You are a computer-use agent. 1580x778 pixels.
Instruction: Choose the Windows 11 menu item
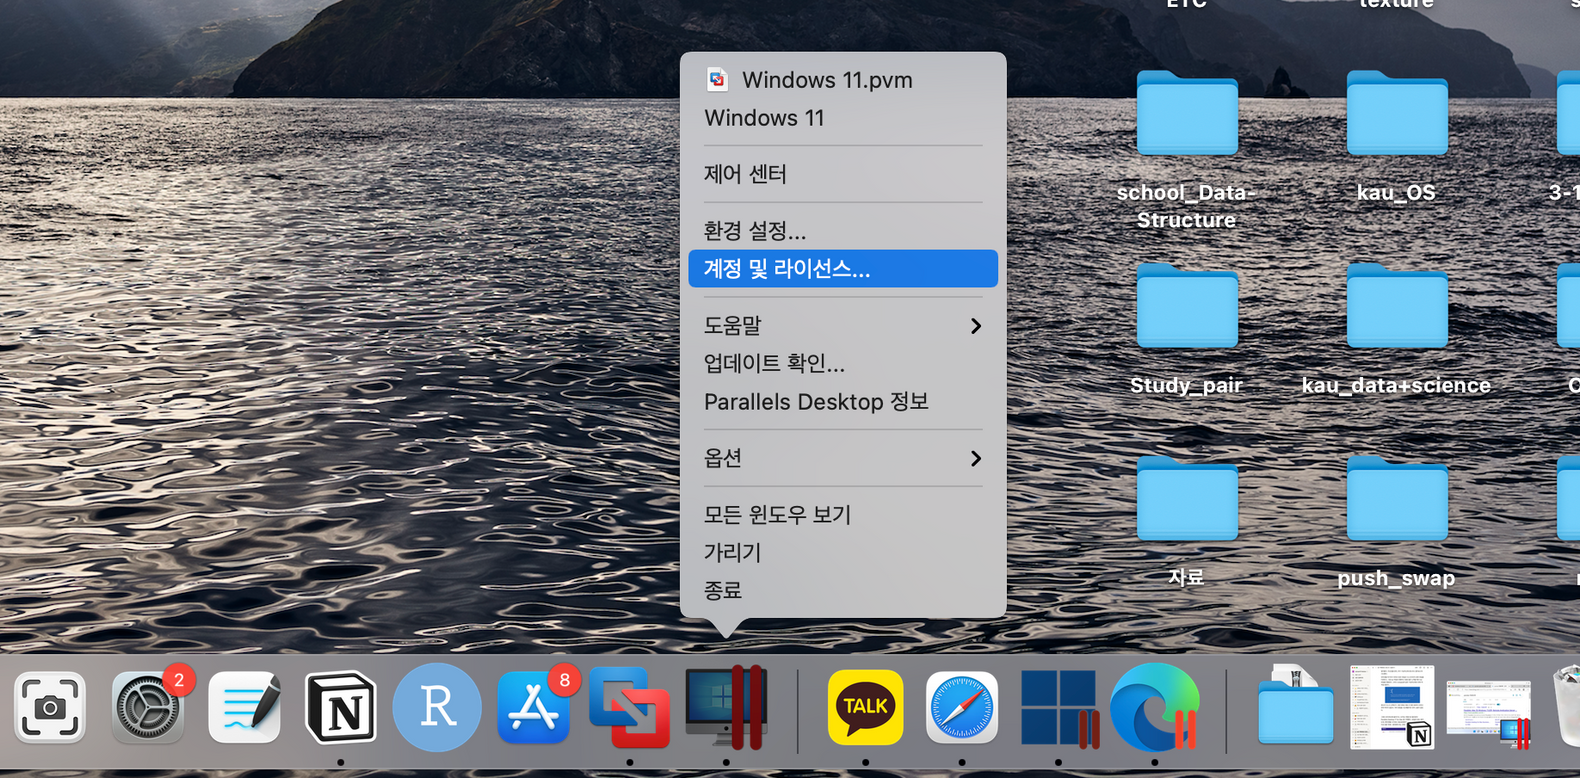point(843,118)
